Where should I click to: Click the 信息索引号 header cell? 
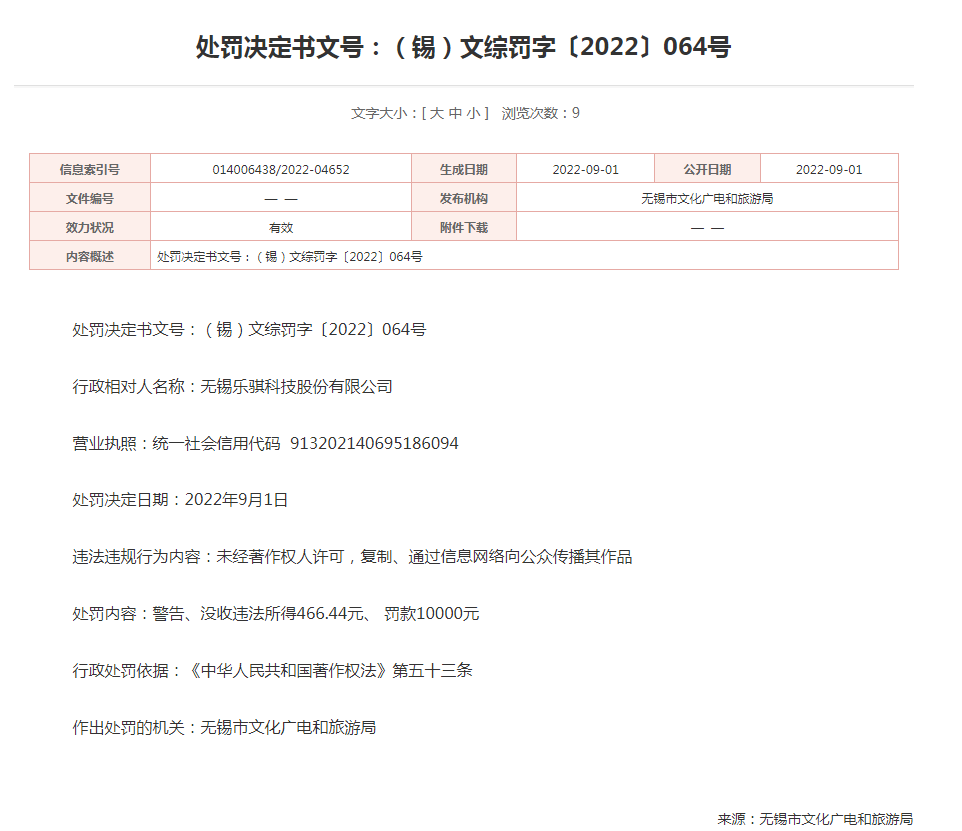pyautogui.click(x=90, y=170)
